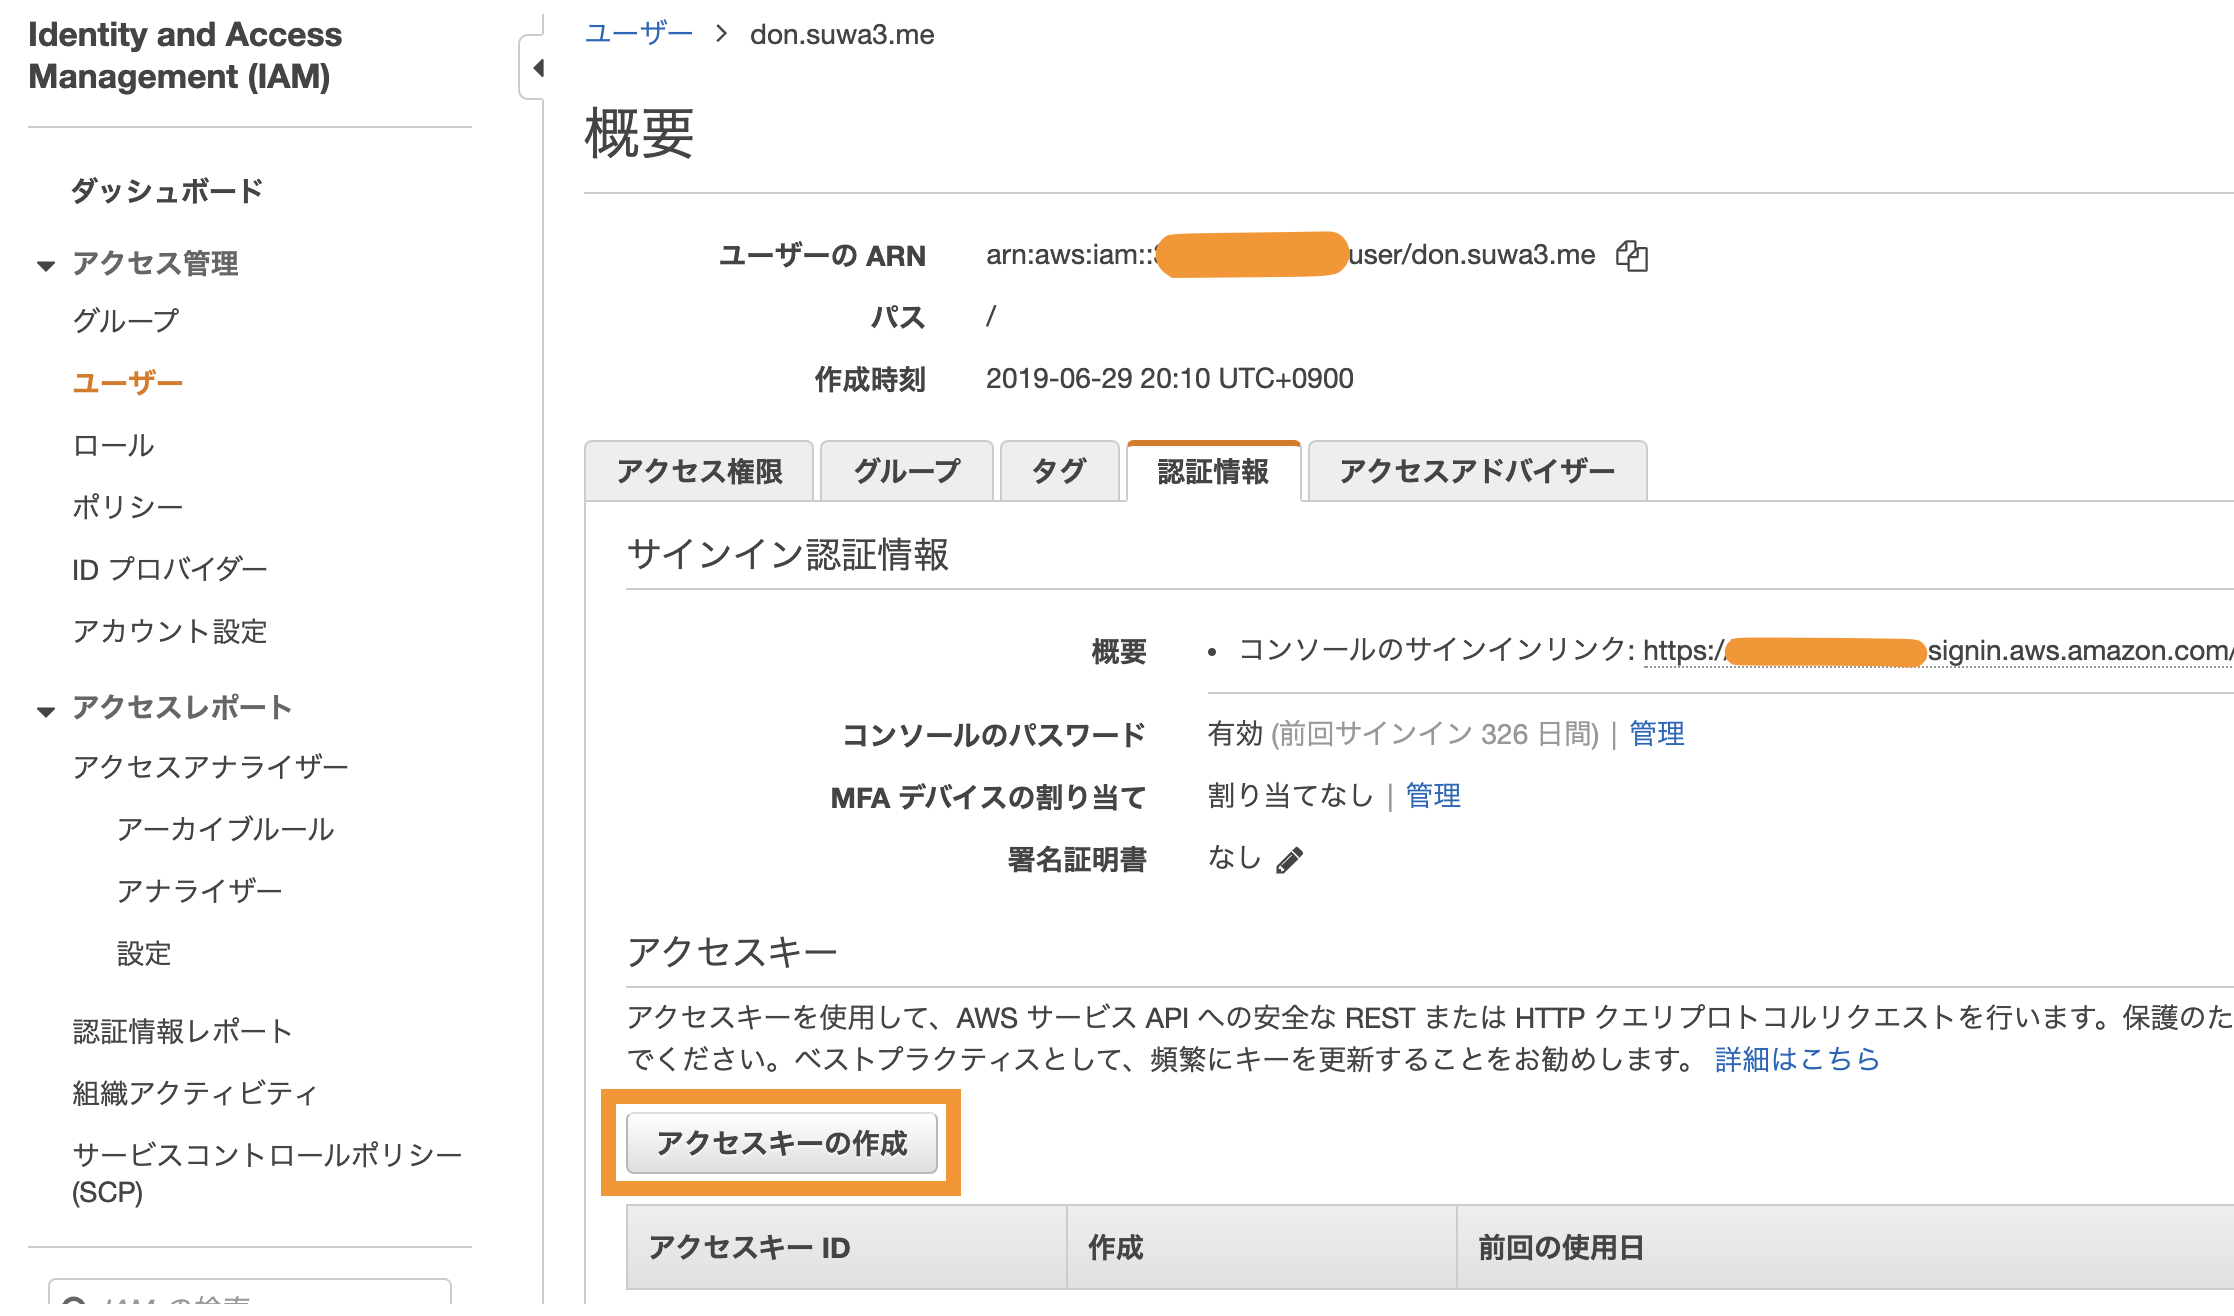Switch to the タグ tab
This screenshot has width=2234, height=1316.
(1060, 471)
